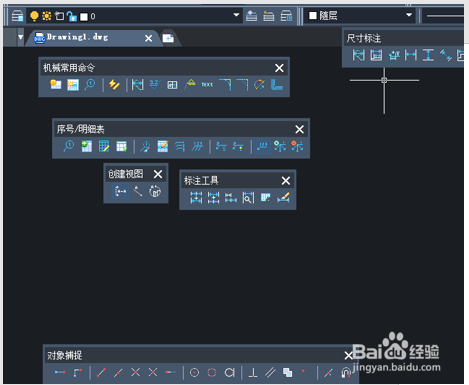Expand the layer 0 dropdown list
Image resolution: width=469 pixels, height=385 pixels.
236,15
